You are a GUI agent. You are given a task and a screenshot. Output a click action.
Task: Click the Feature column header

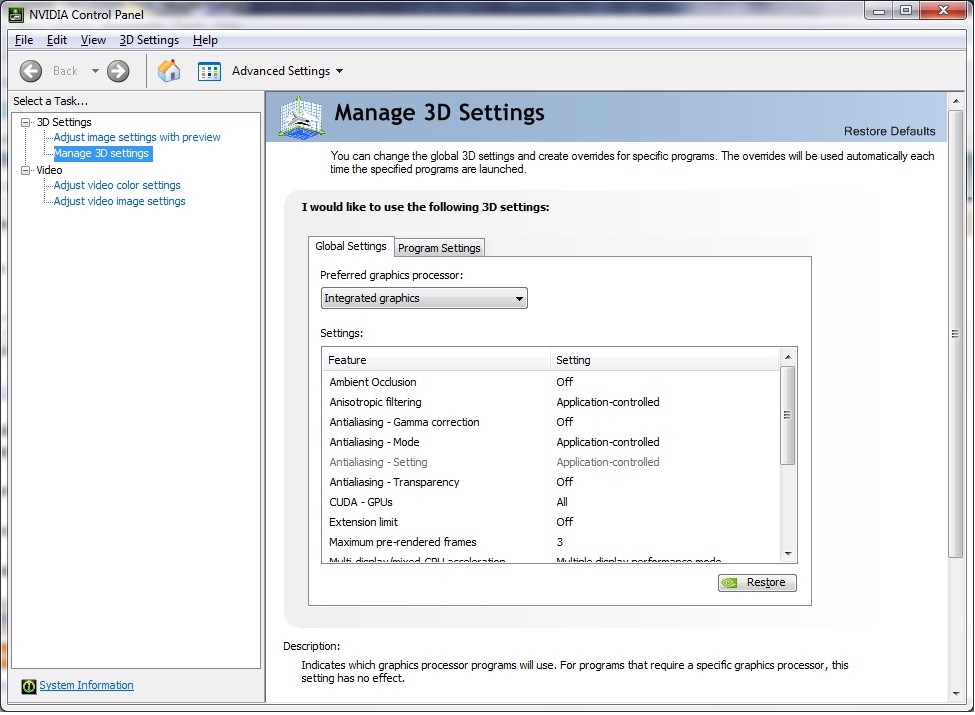pos(436,360)
